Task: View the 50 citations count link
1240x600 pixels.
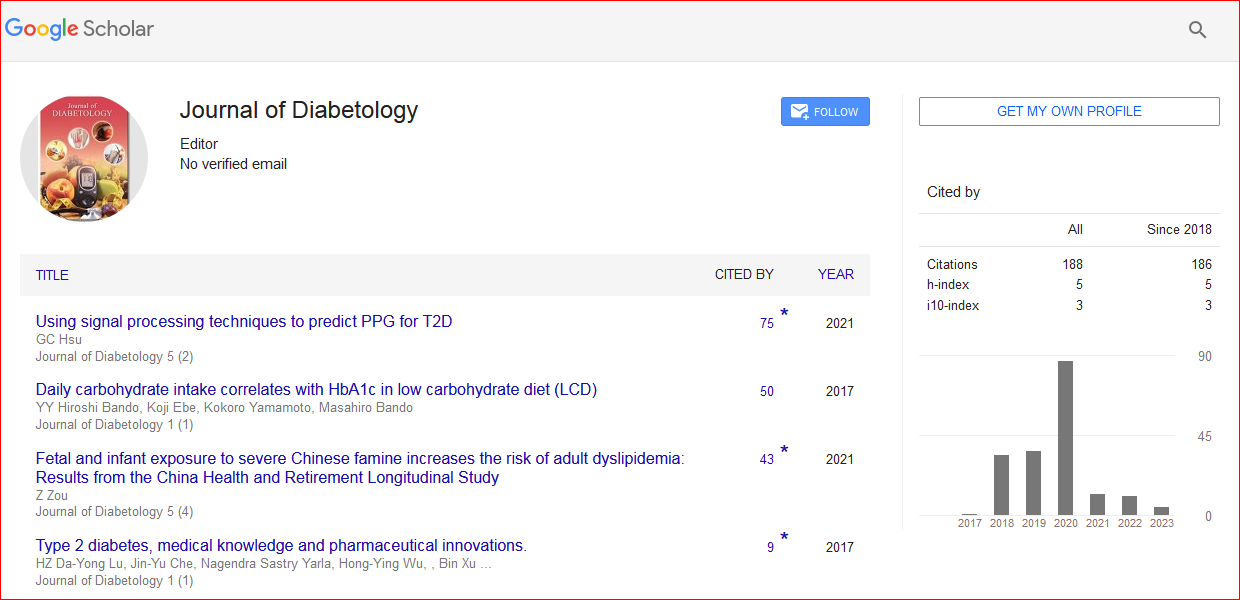Action: tap(766, 392)
